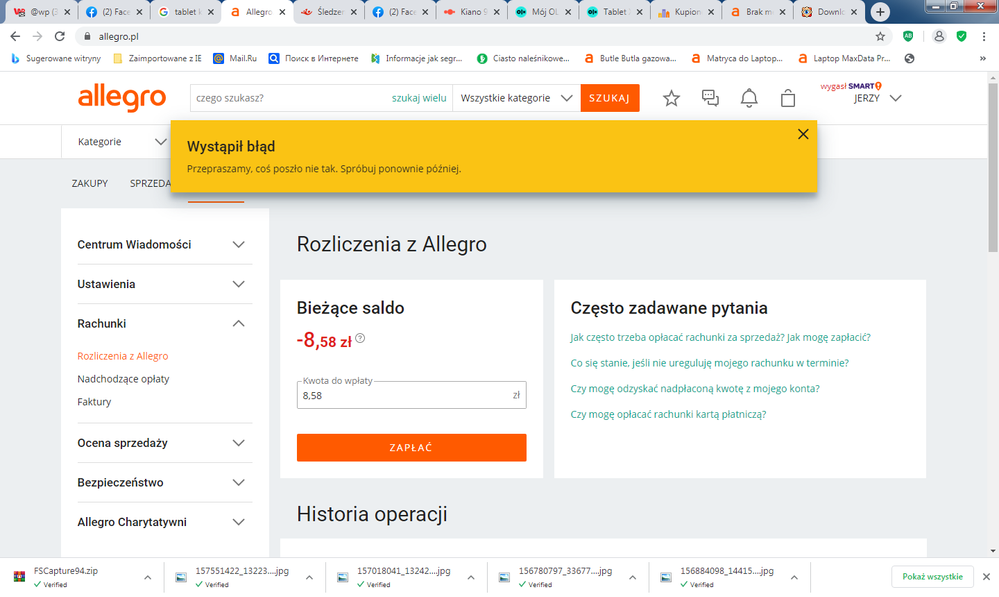The width and height of the screenshot is (999, 597).
Task: Open FAQ about paying sales bills frequency
Action: (720, 337)
